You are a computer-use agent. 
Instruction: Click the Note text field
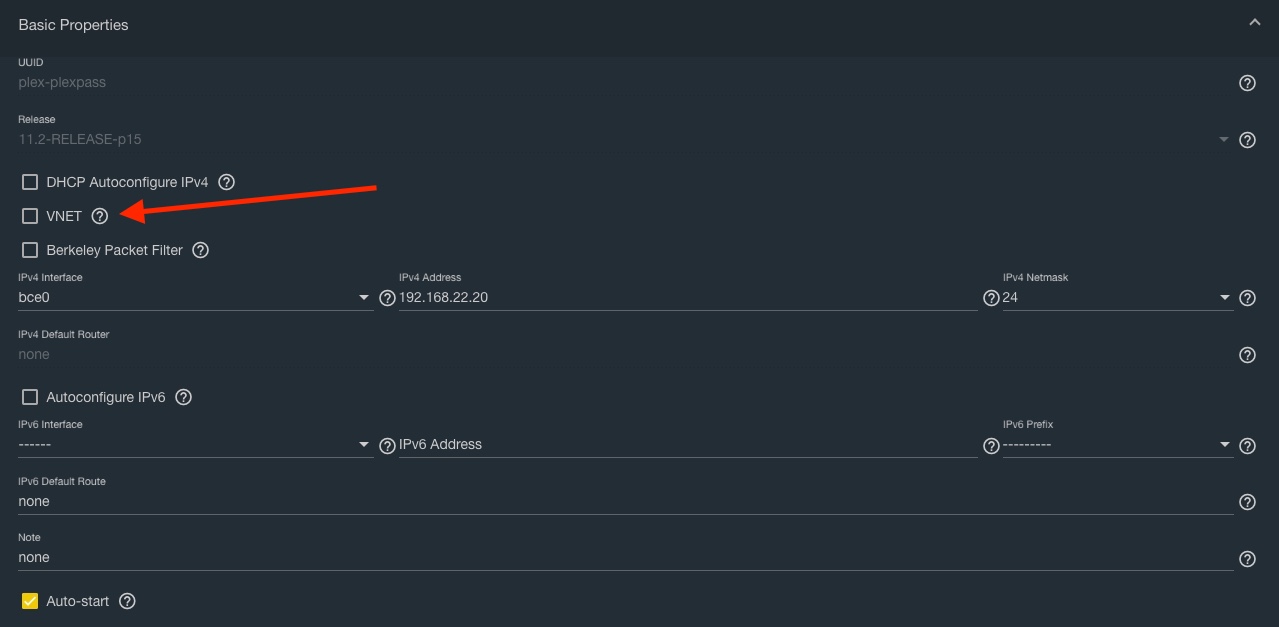click(x=625, y=558)
